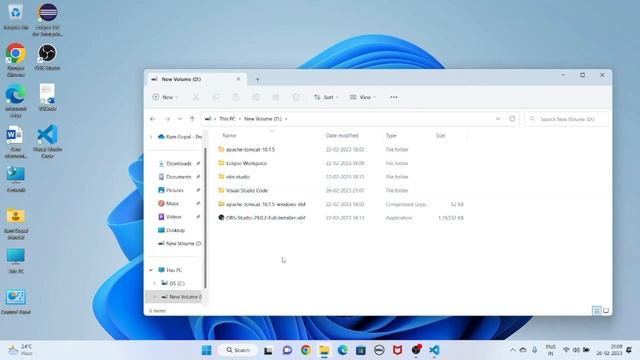Viewport: 640px width, 360px height.
Task: Click New Volume (D:) in address breadcrumb
Action: [x=263, y=119]
